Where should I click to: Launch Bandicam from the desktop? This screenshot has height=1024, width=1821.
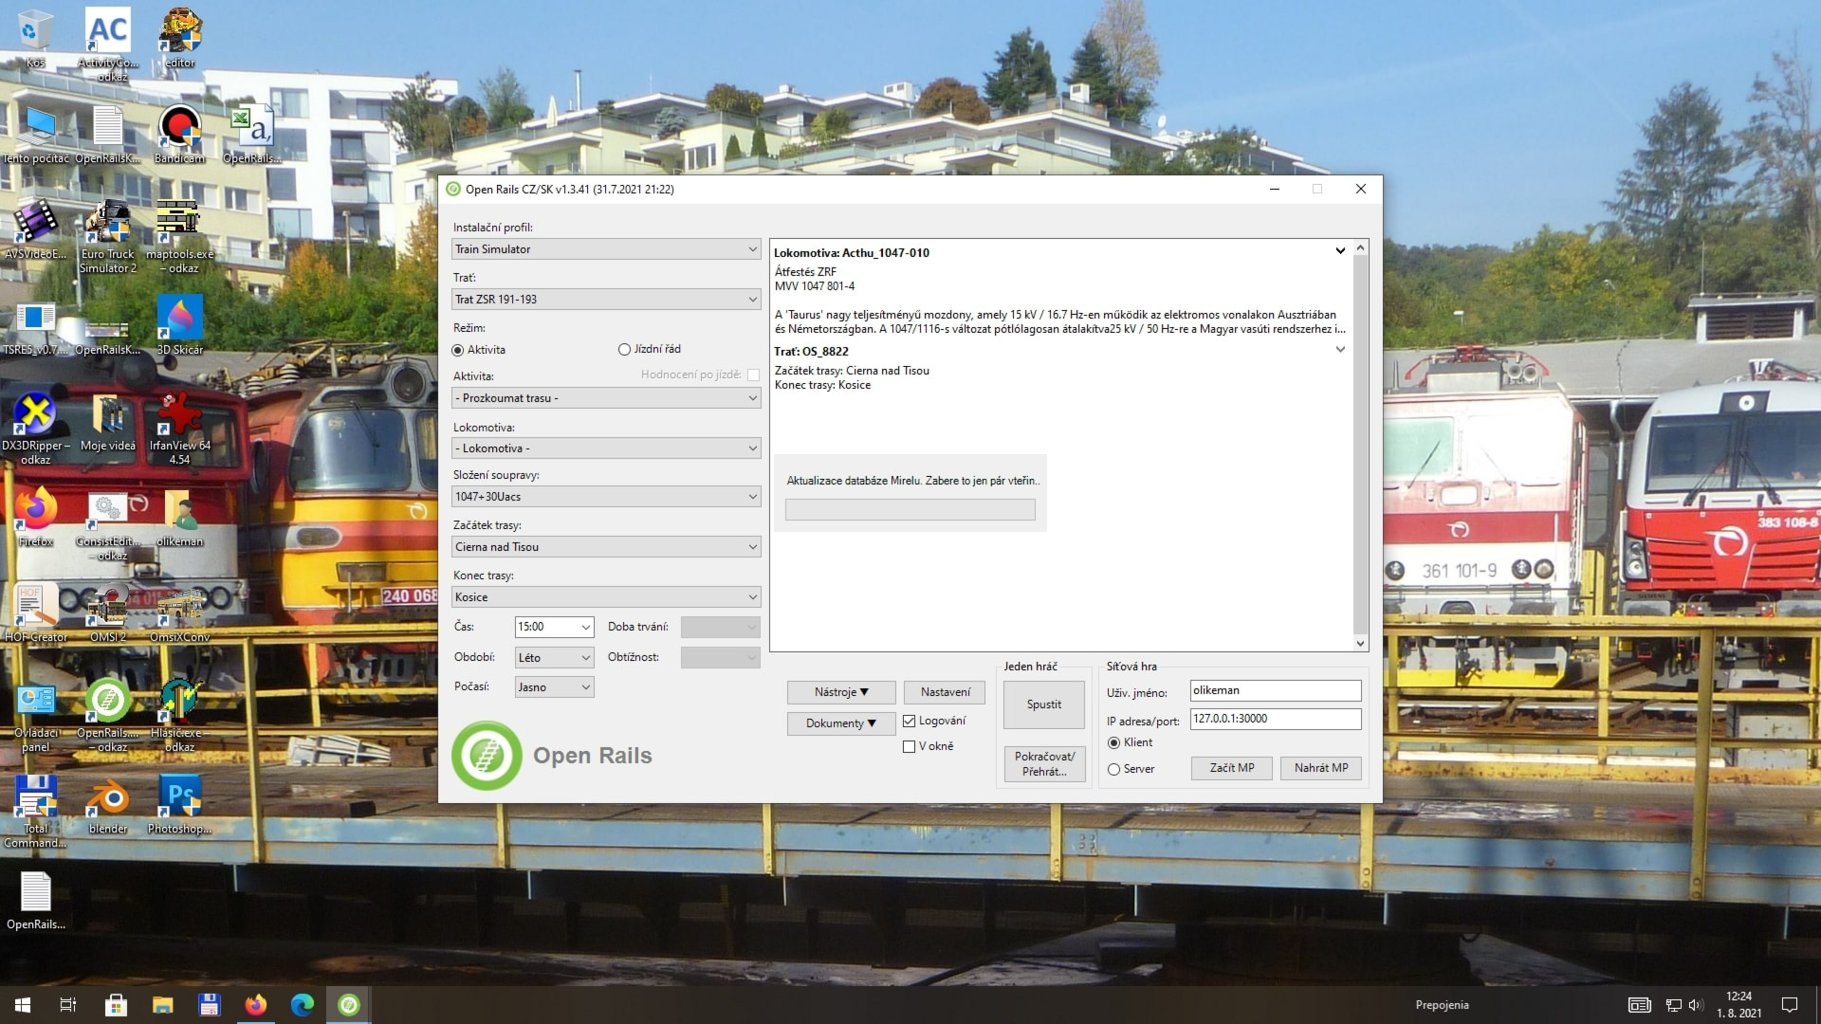point(180,134)
